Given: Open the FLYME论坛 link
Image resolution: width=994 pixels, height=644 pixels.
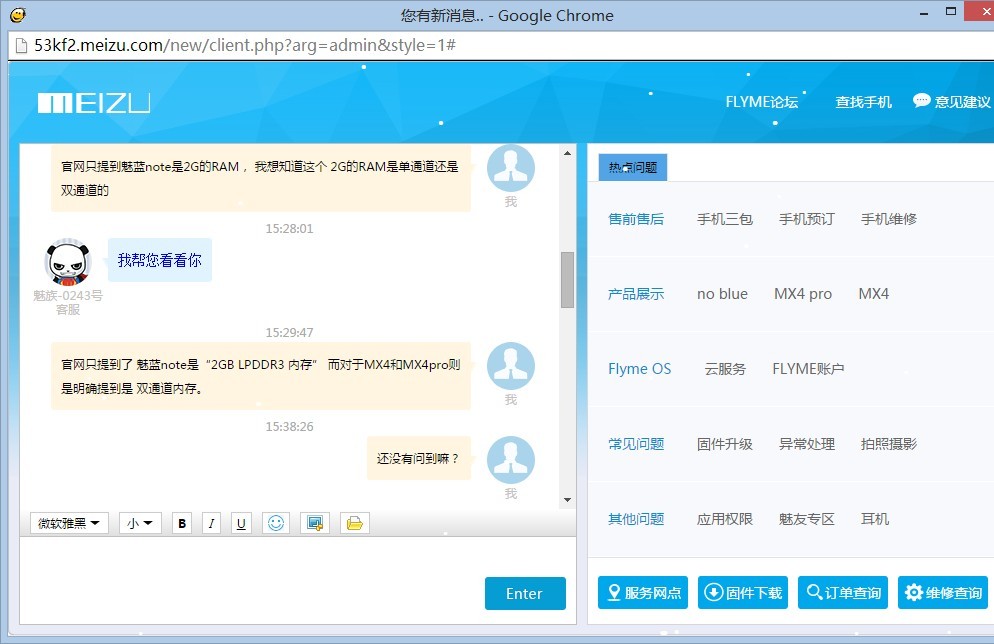Looking at the screenshot, I should 761,102.
